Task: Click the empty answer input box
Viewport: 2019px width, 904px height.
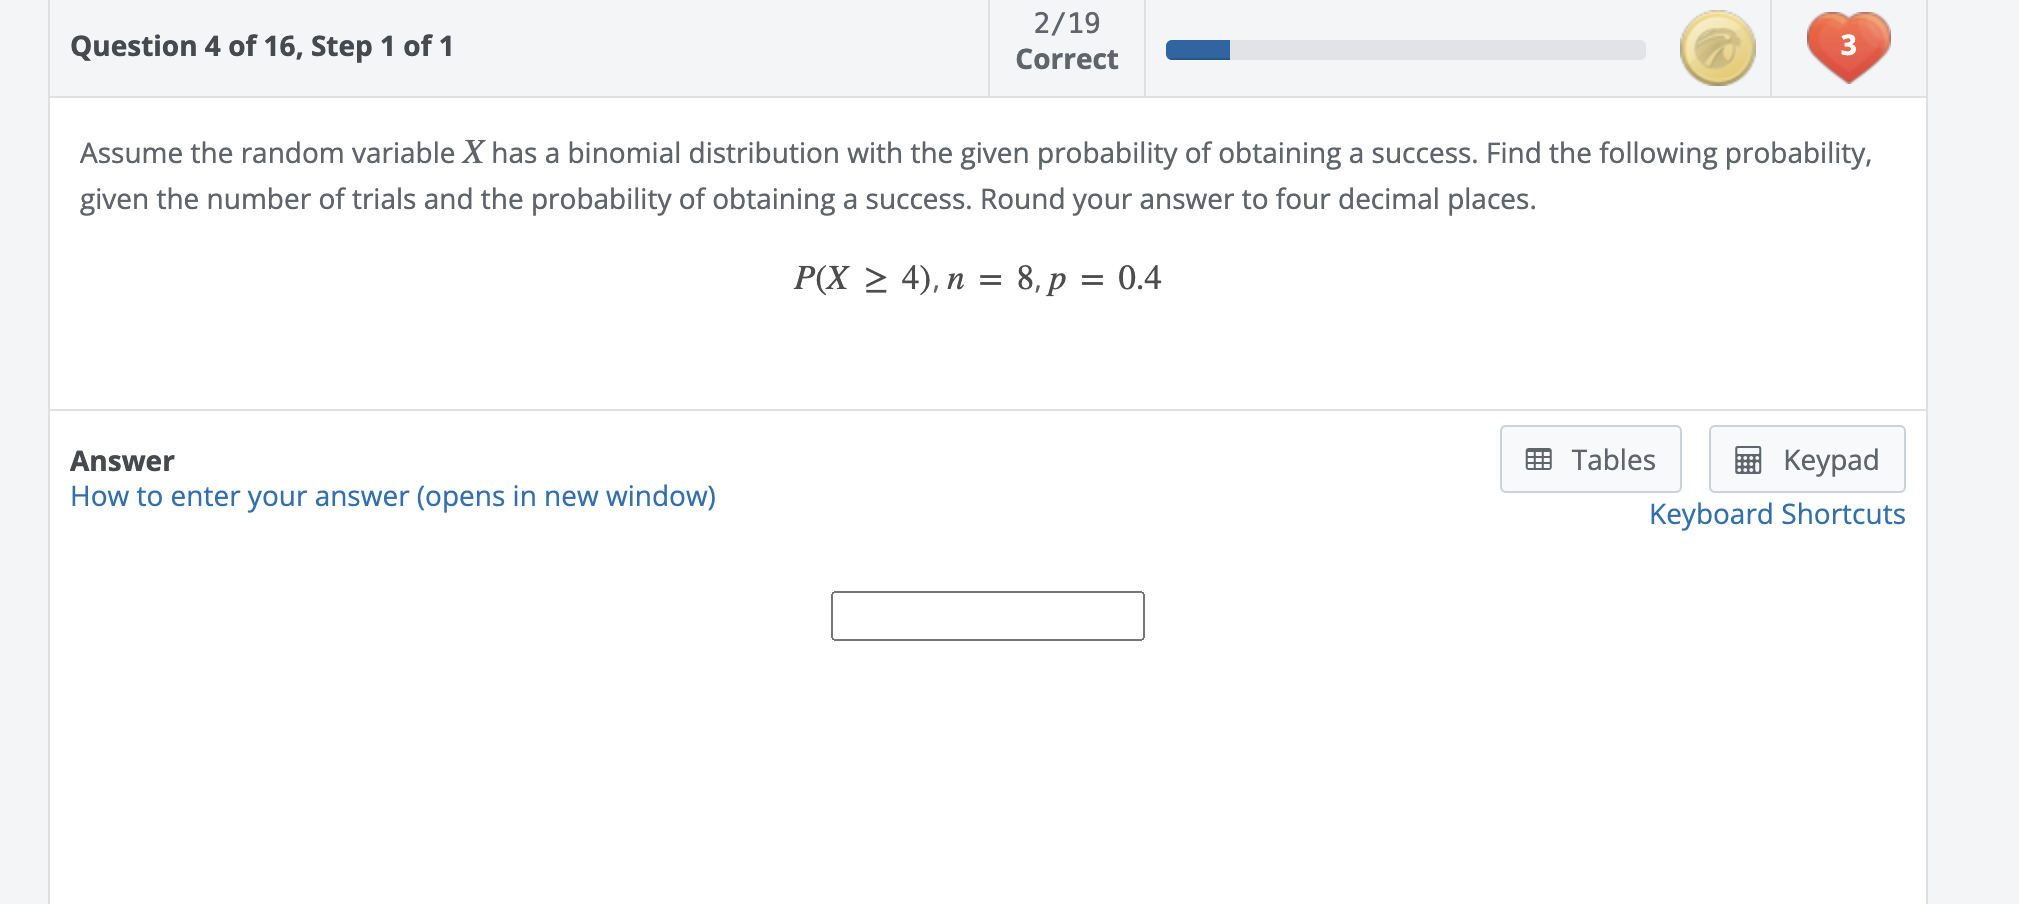Action: (x=988, y=616)
